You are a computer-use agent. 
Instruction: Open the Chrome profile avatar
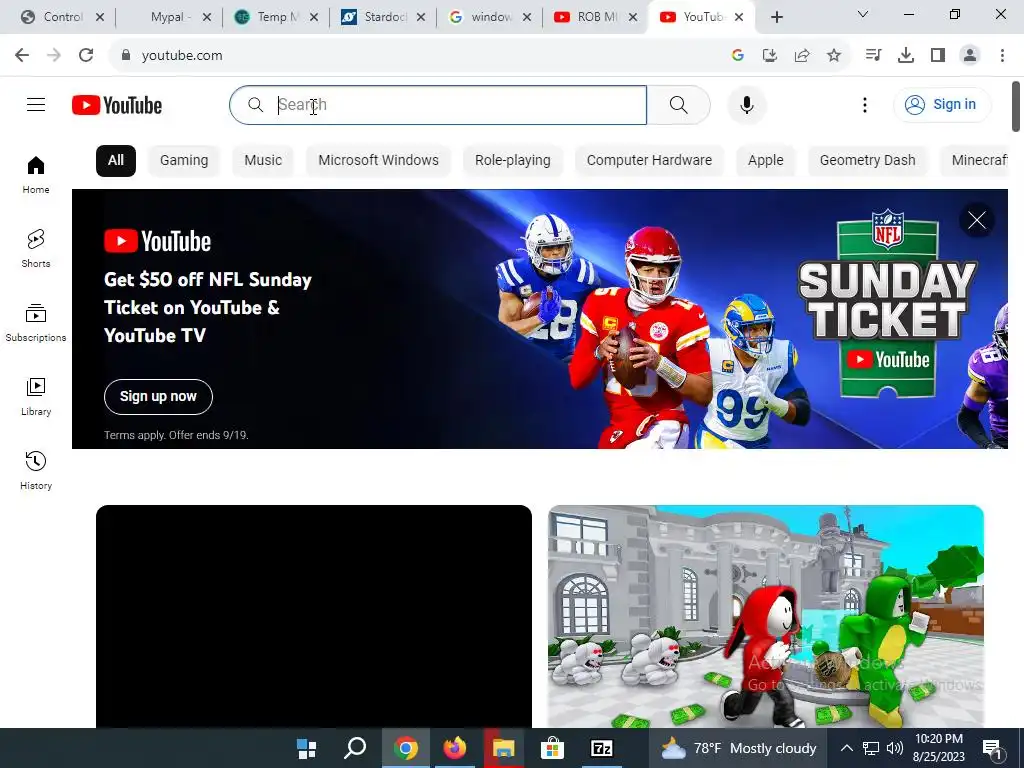pos(970,56)
